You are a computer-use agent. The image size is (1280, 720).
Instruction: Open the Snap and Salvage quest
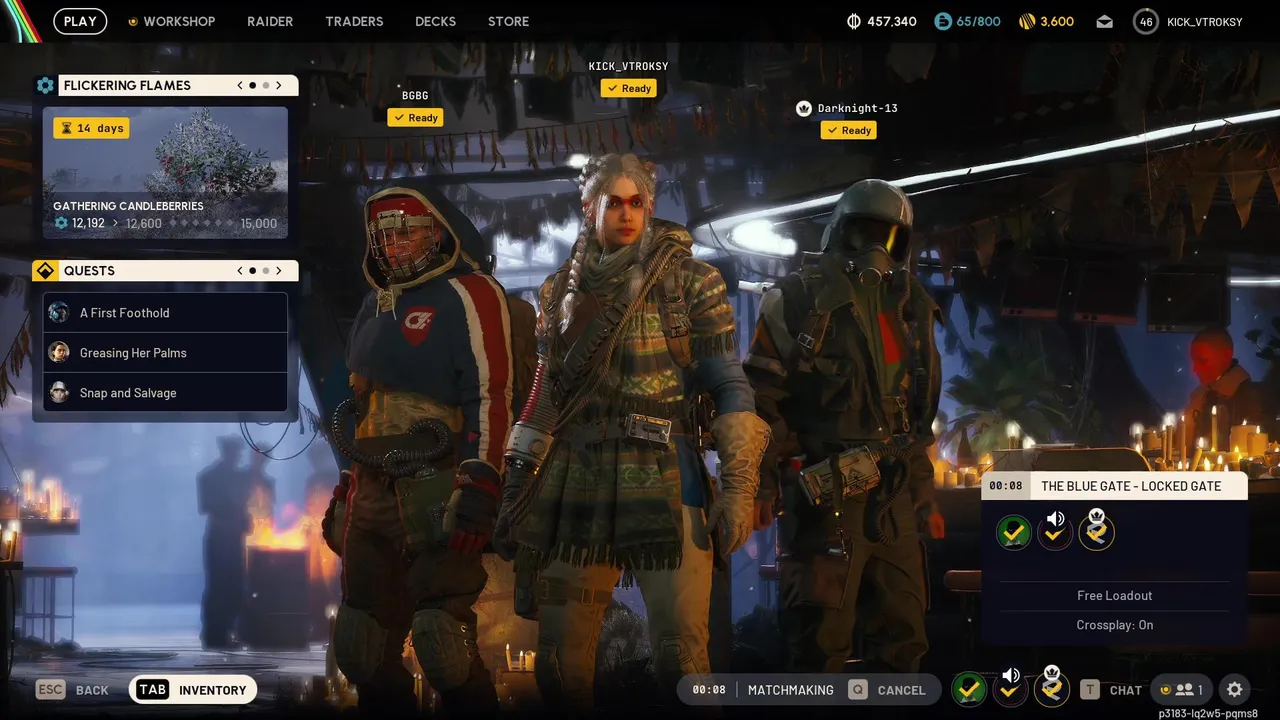click(x=165, y=393)
